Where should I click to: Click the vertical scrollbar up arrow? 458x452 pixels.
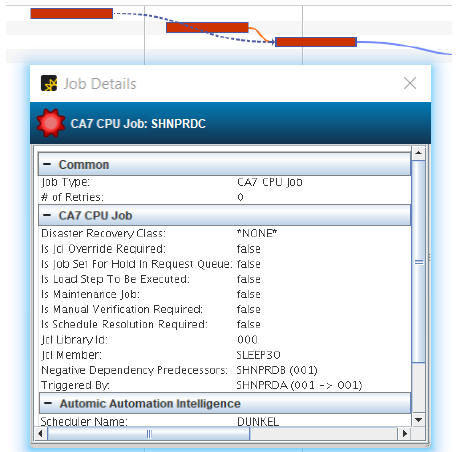[418, 153]
